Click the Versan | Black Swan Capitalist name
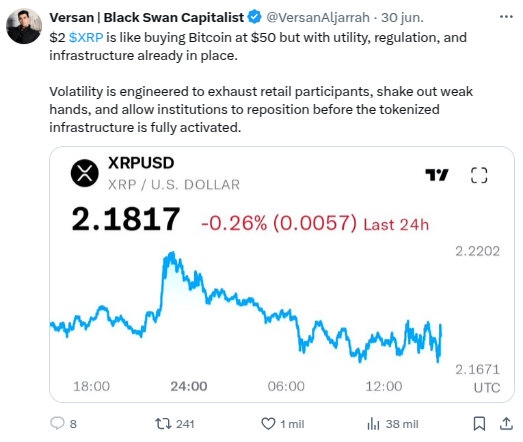Image resolution: width=523 pixels, height=442 pixels. coord(147,17)
